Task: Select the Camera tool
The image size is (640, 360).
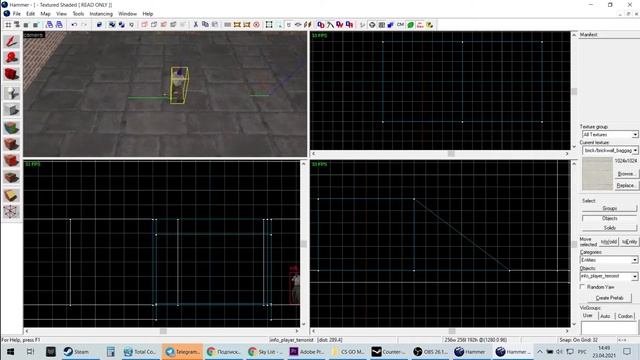Action: tap(11, 74)
